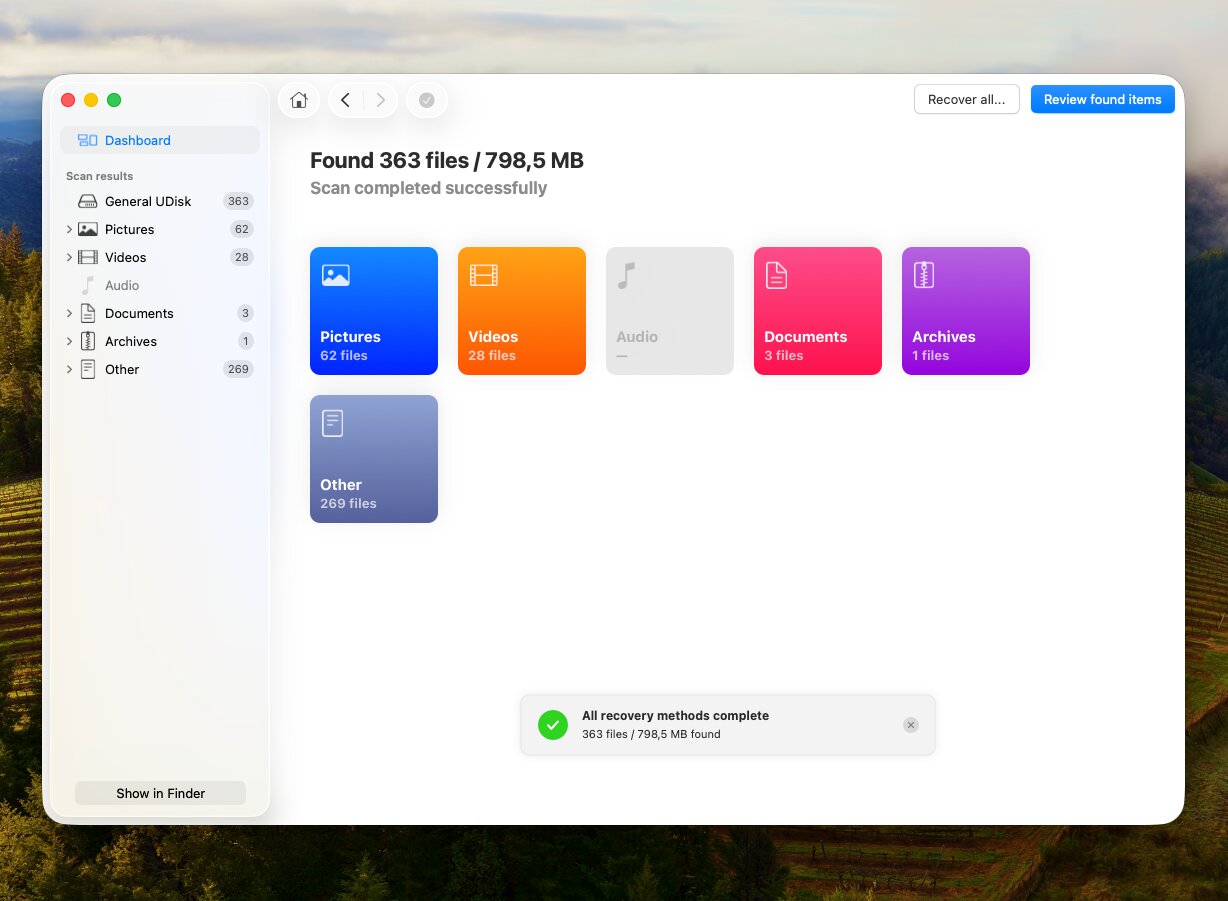Select General UDisk scan result

pyautogui.click(x=160, y=201)
